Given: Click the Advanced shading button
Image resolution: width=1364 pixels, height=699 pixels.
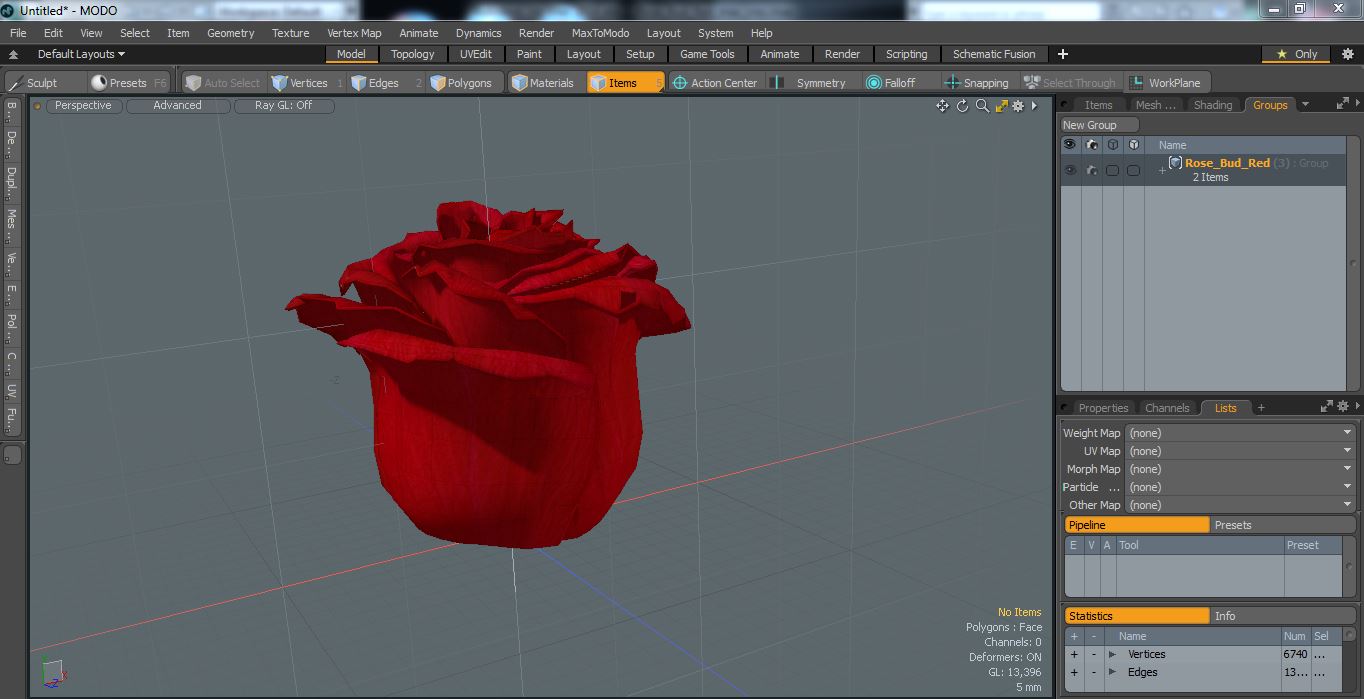Looking at the screenshot, I should [177, 105].
